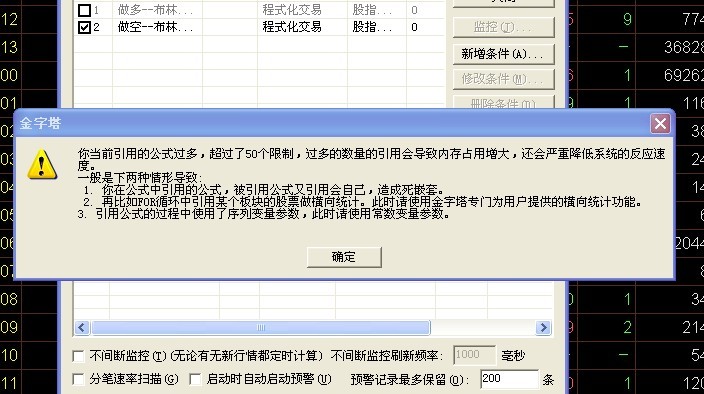The height and width of the screenshot is (394, 704).
Task: Click the horizontal scrollbar thumb
Action: pos(261,328)
